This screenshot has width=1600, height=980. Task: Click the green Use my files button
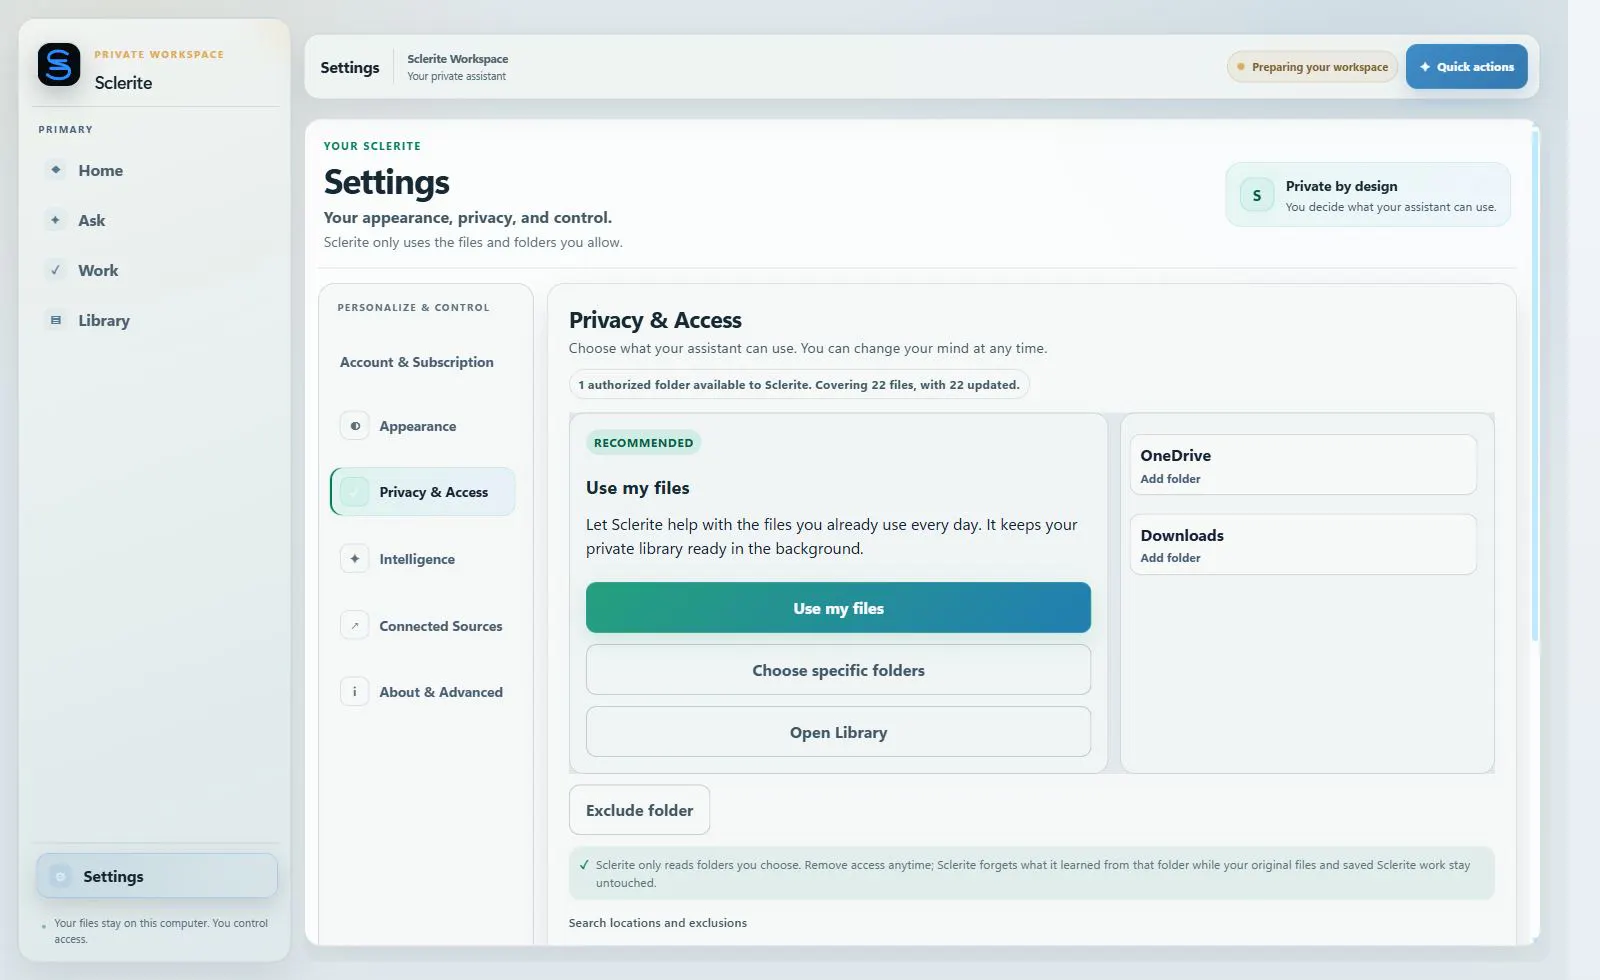tap(838, 608)
